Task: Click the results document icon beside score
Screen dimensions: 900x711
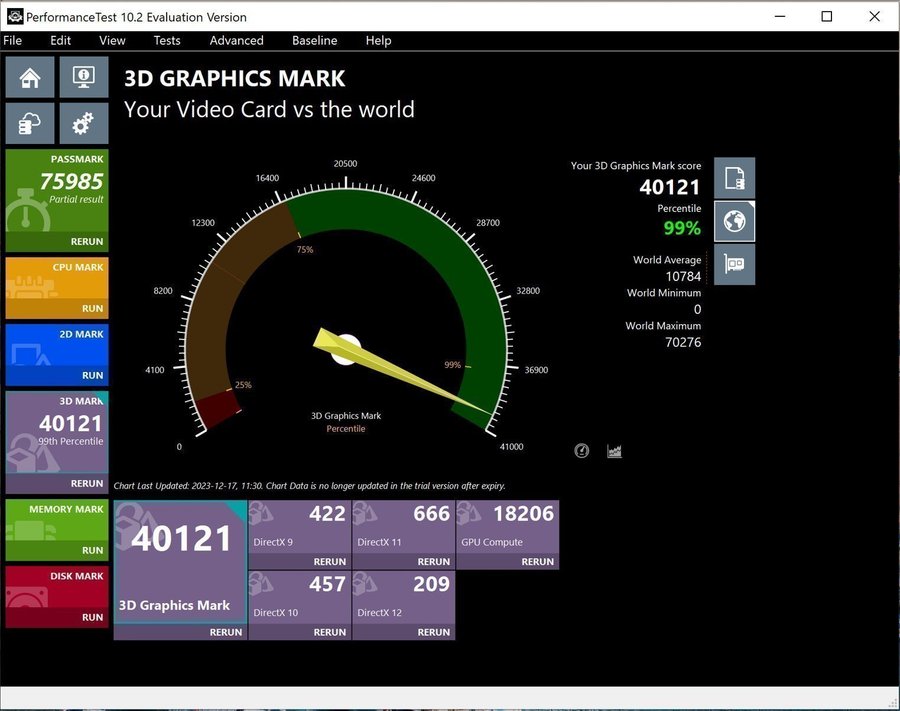Action: pos(735,178)
